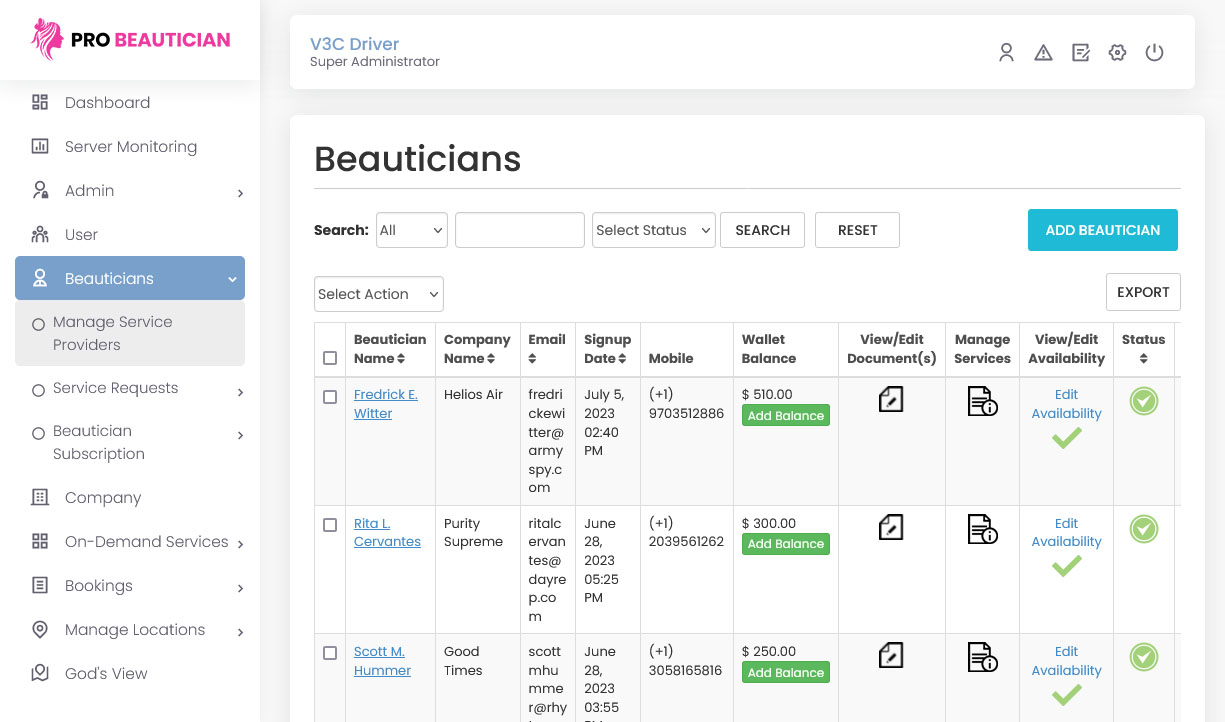Click Add Balance for the $510.00 wallet
Image resolution: width=1225 pixels, height=722 pixels.
coord(786,416)
